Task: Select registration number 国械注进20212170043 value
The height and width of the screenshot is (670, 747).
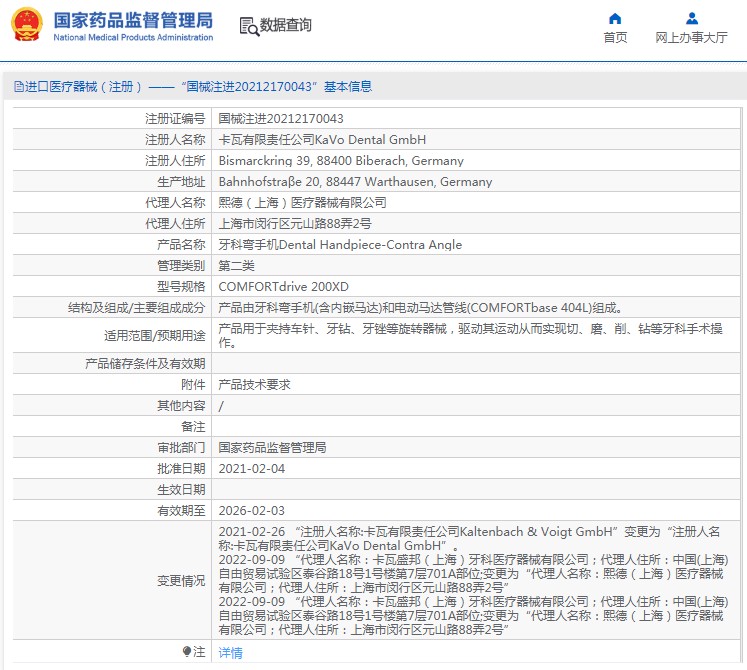Action: [x=281, y=119]
